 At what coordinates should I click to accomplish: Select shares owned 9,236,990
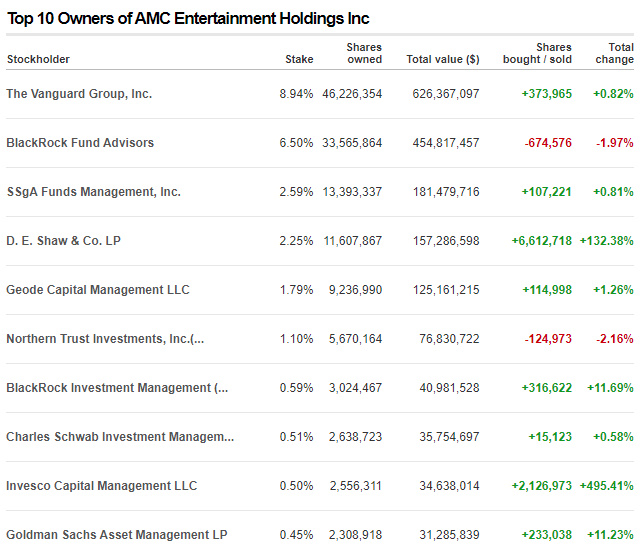(x=356, y=290)
